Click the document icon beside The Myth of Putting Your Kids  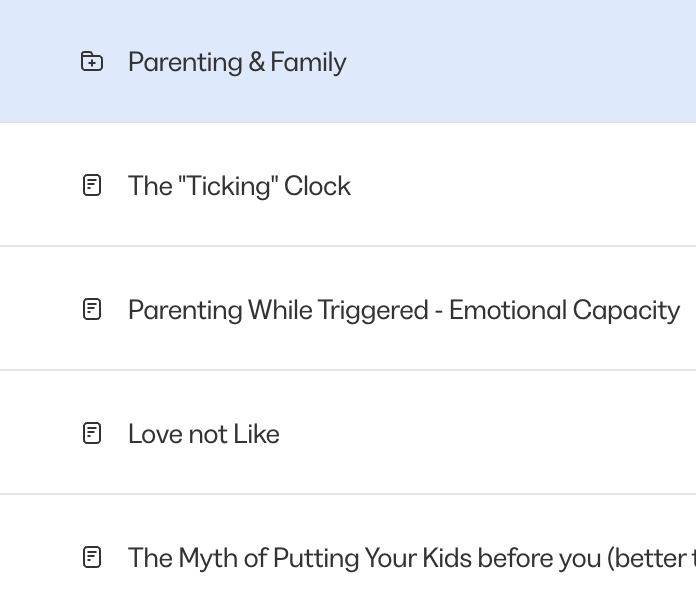coord(92,557)
